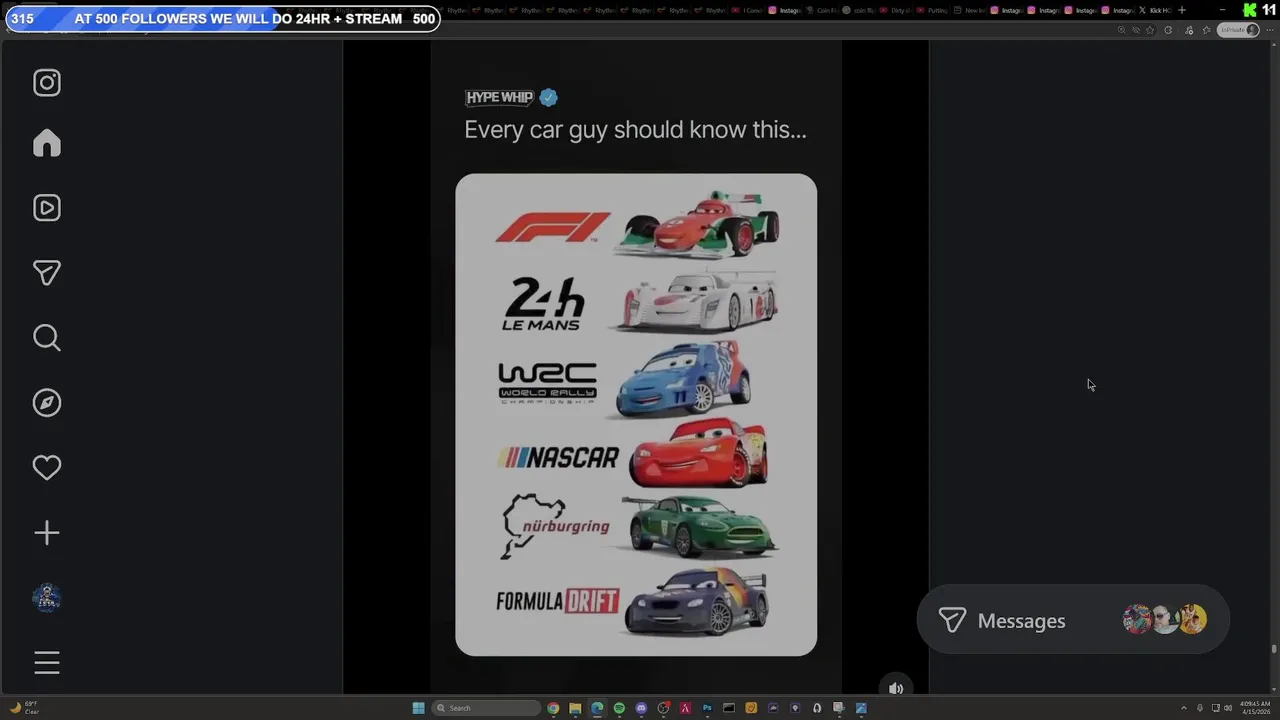This screenshot has width=1280, height=720.
Task: Toggle the reel sound speaker icon
Action: coord(896,688)
